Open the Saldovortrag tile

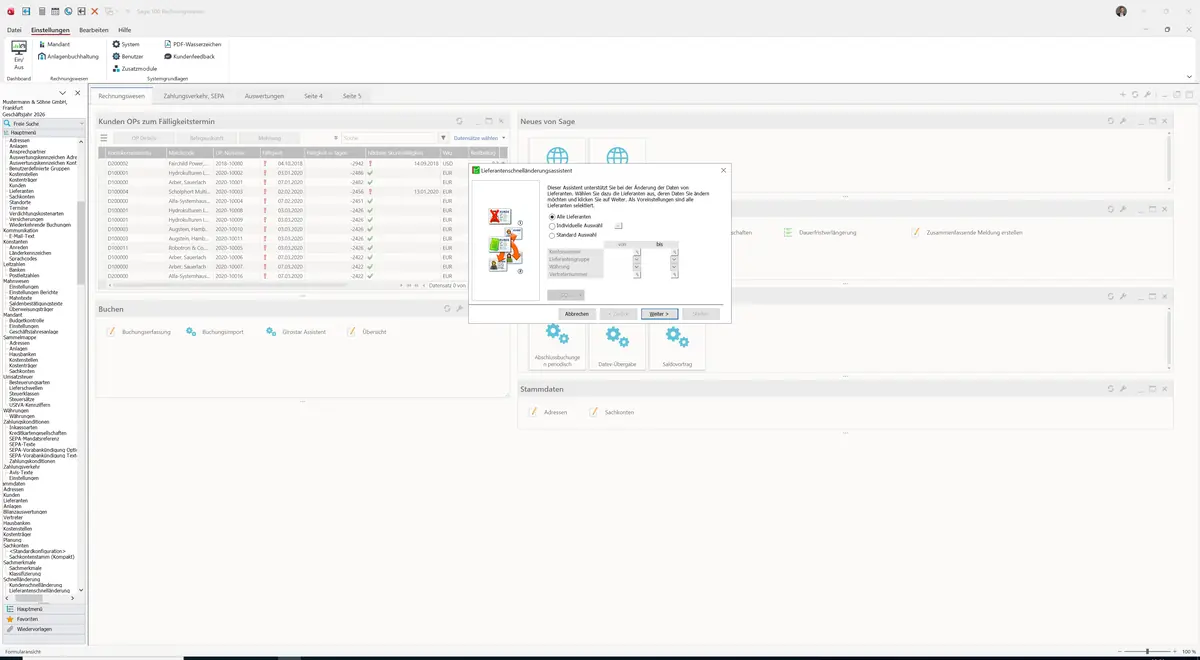[677, 346]
